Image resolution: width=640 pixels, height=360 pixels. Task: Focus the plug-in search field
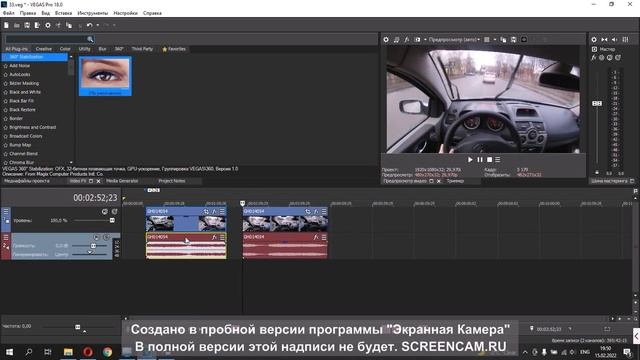pyautogui.click(x=46, y=39)
